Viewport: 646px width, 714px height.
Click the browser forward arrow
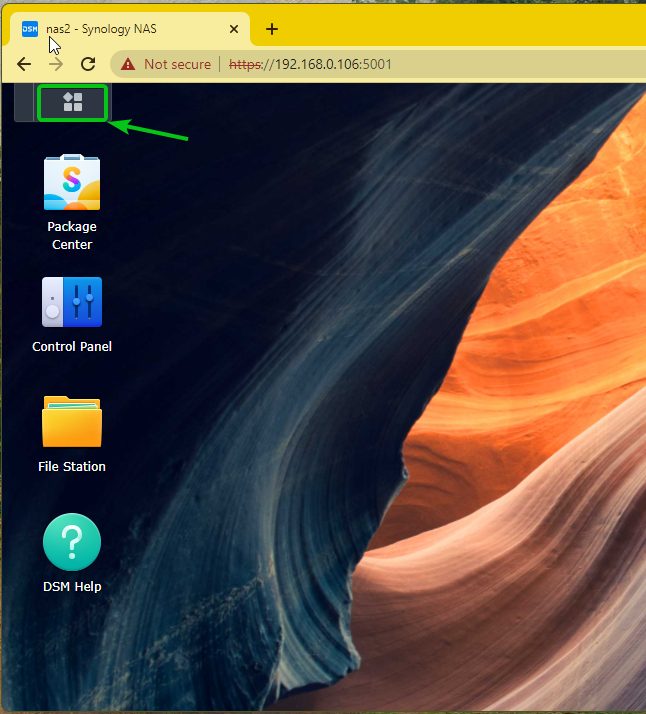(56, 64)
